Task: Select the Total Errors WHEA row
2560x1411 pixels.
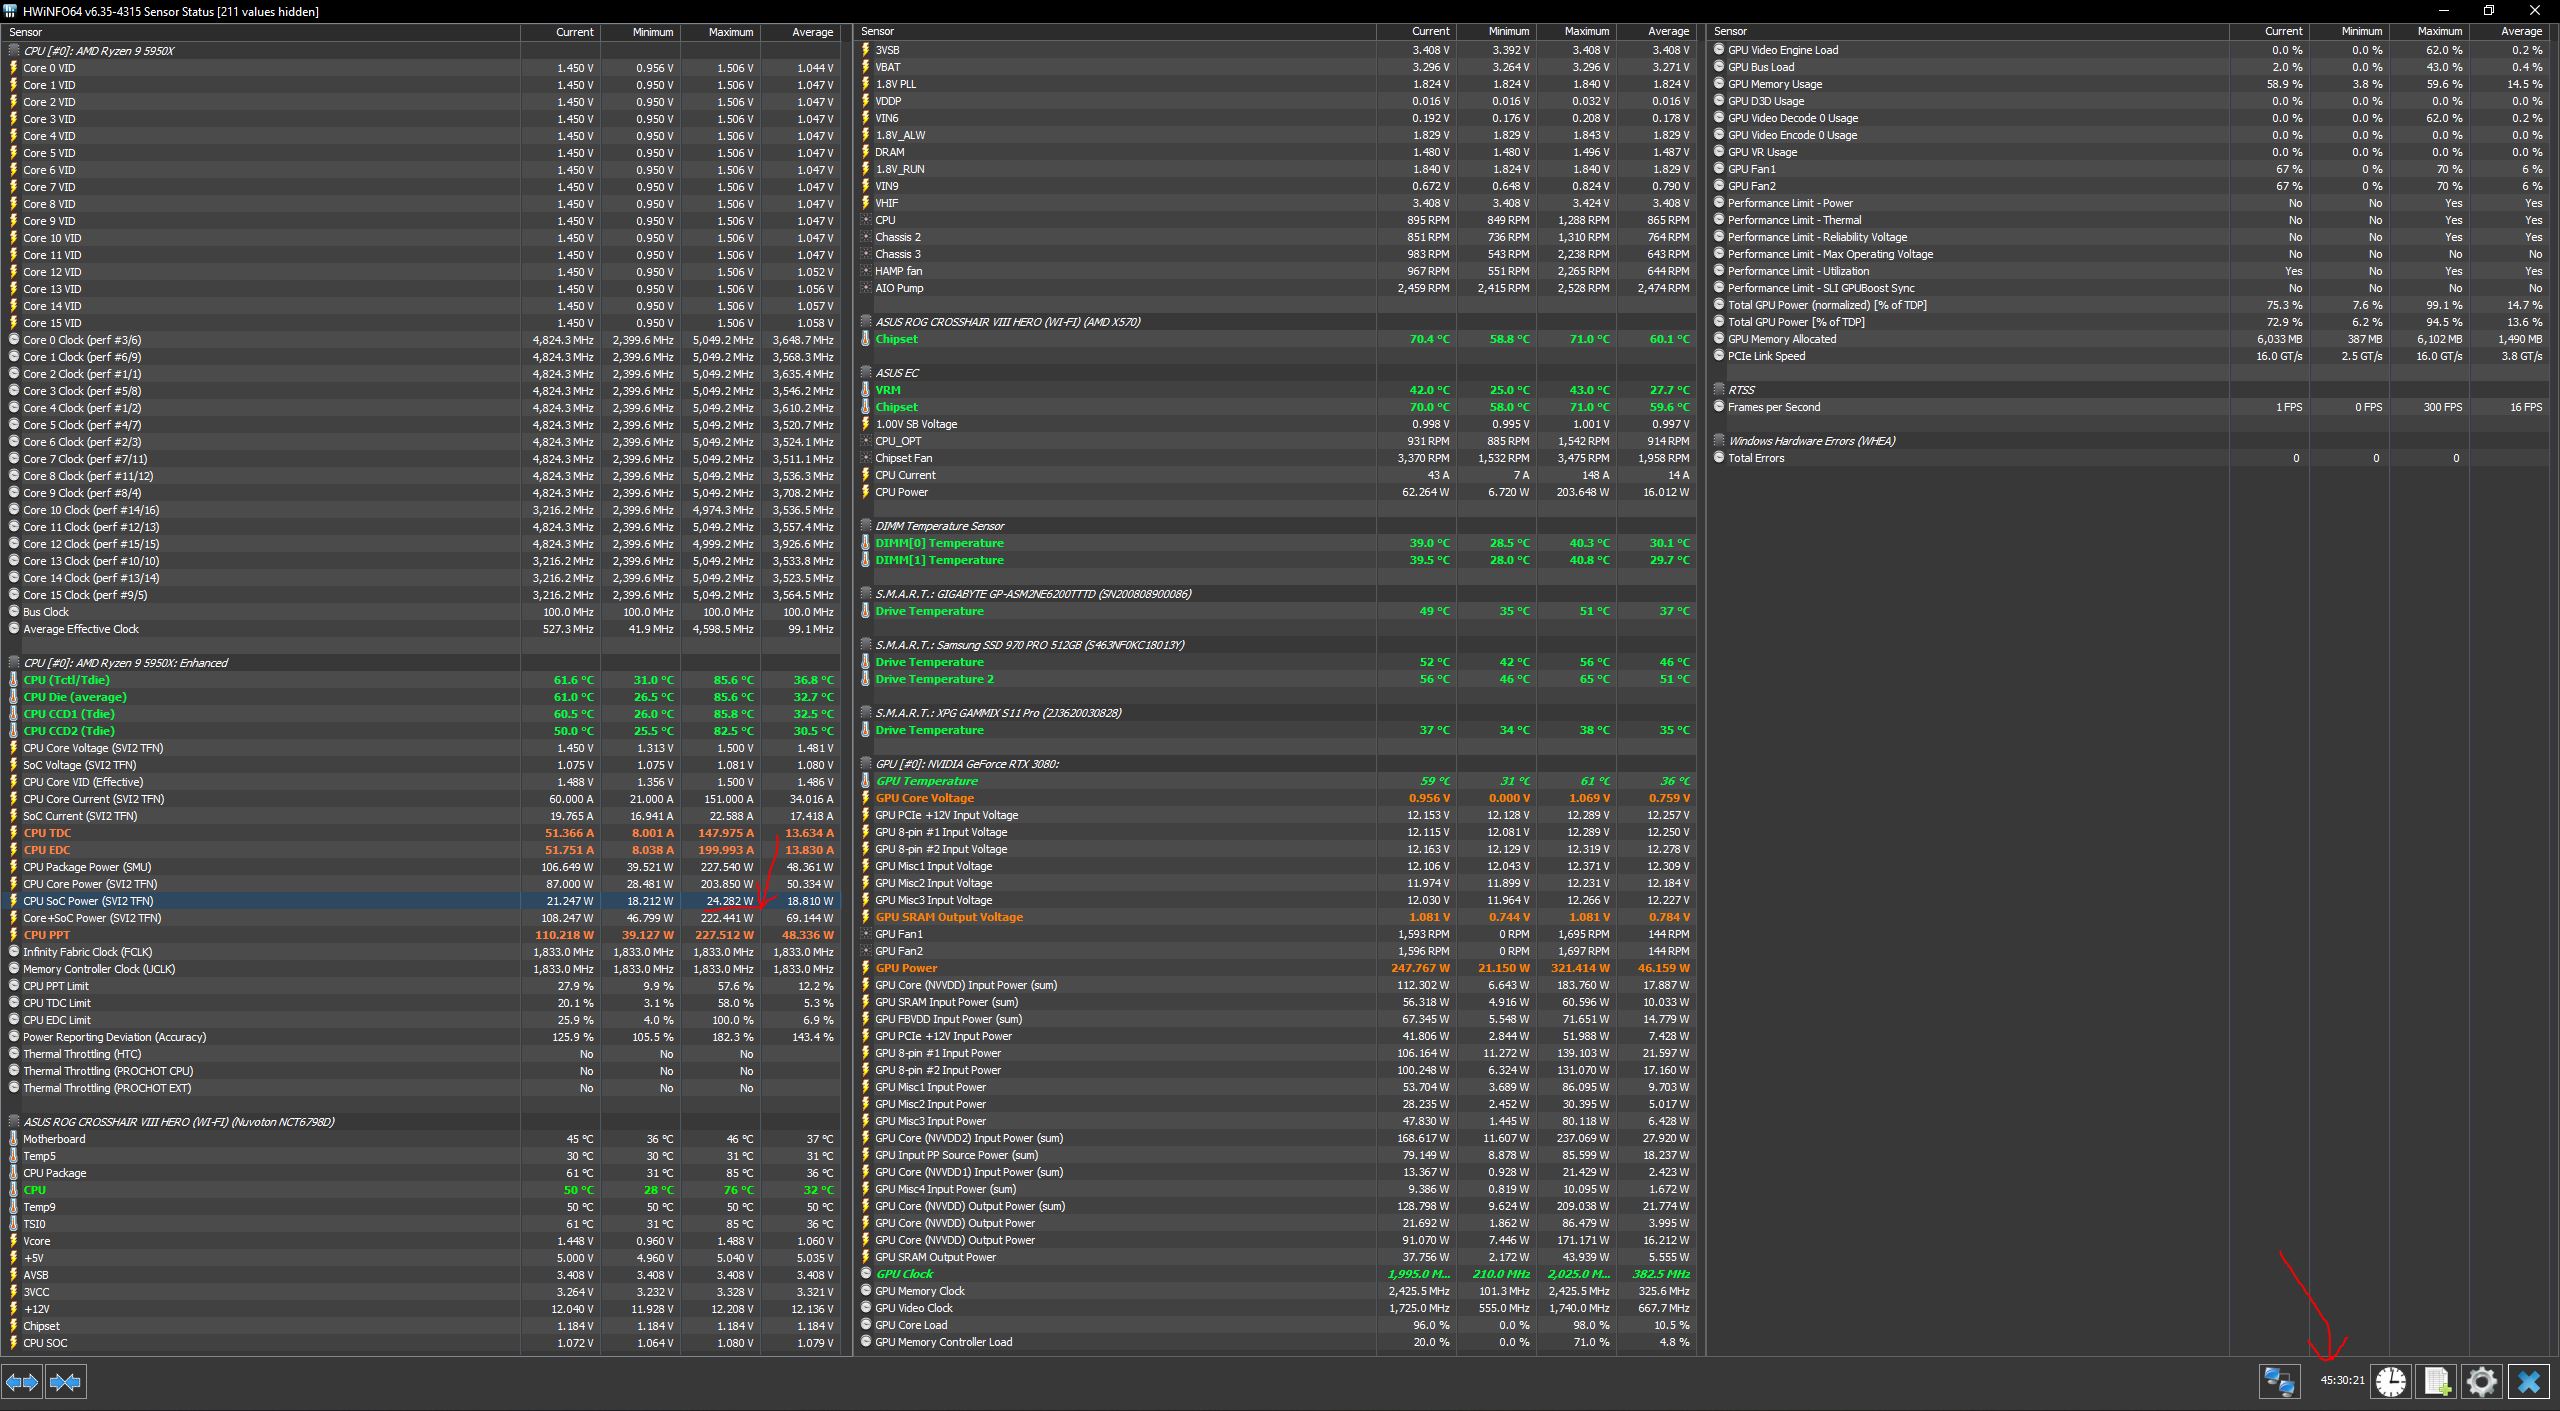Action: [x=1756, y=458]
